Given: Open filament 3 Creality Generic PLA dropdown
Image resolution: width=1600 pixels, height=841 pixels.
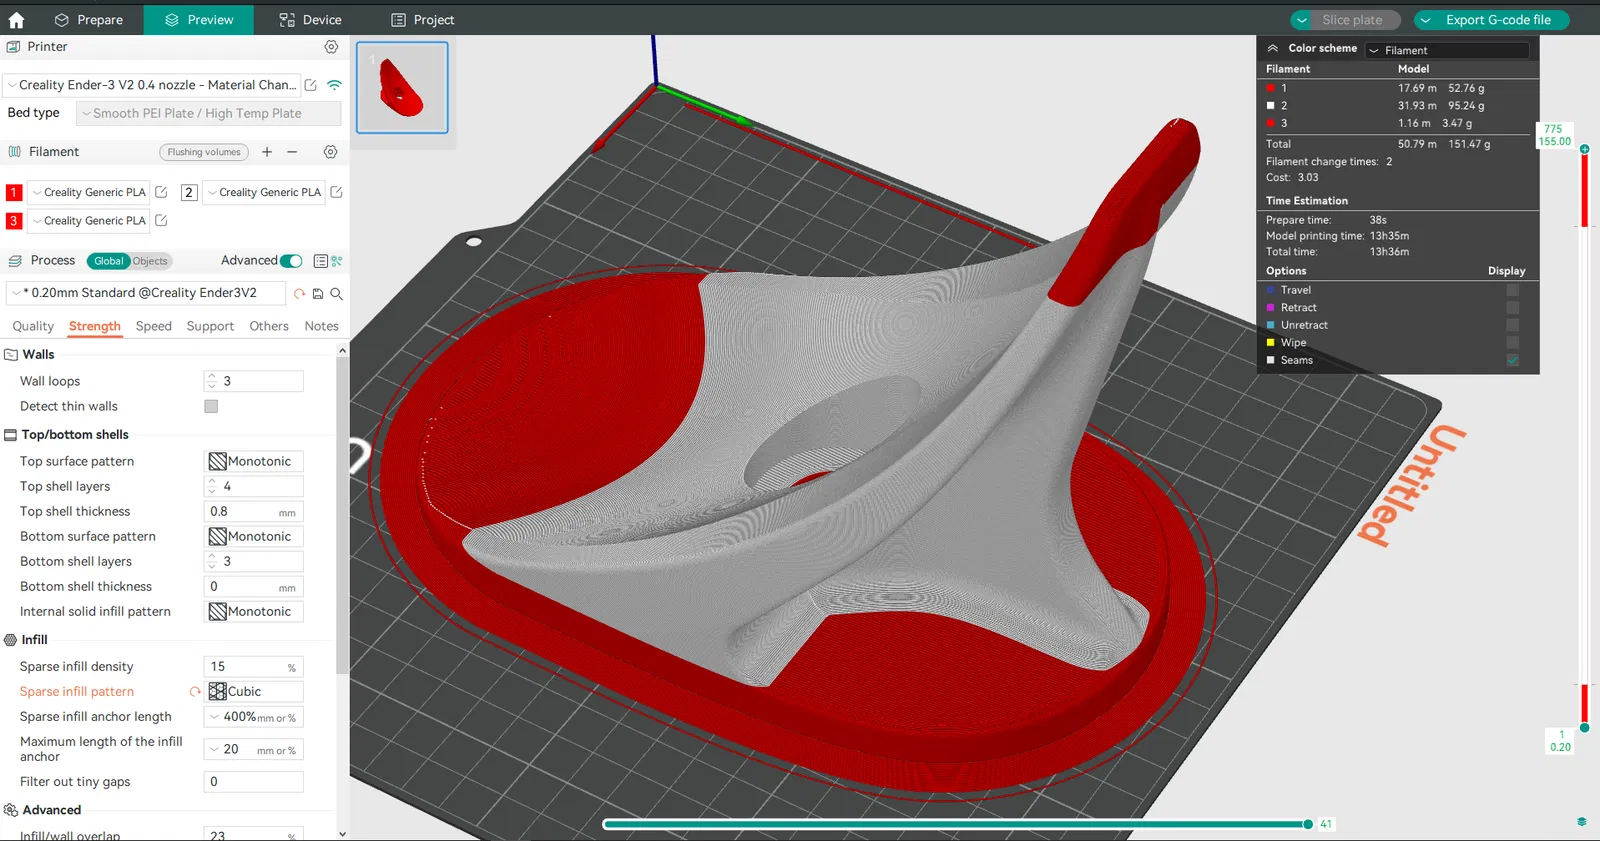Looking at the screenshot, I should coord(89,221).
